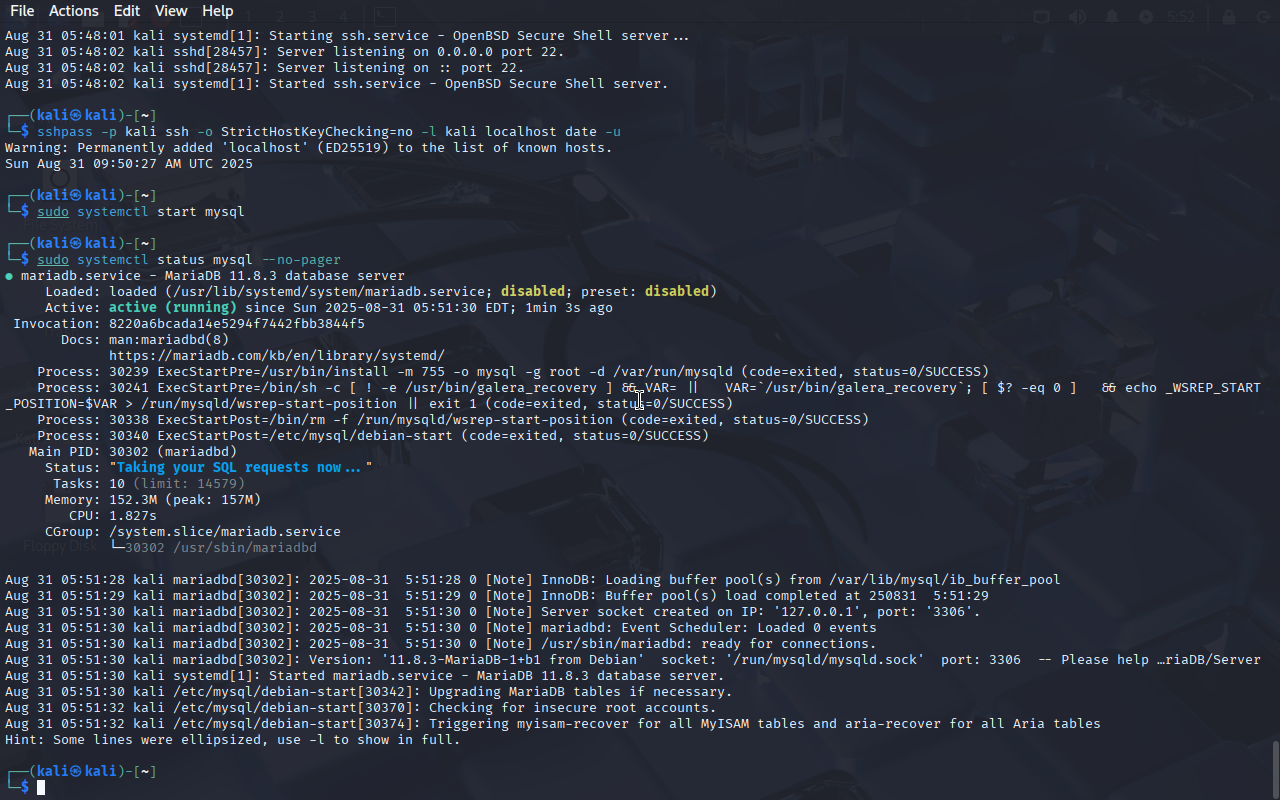
Task: Open the File menu
Action: [x=22, y=11]
